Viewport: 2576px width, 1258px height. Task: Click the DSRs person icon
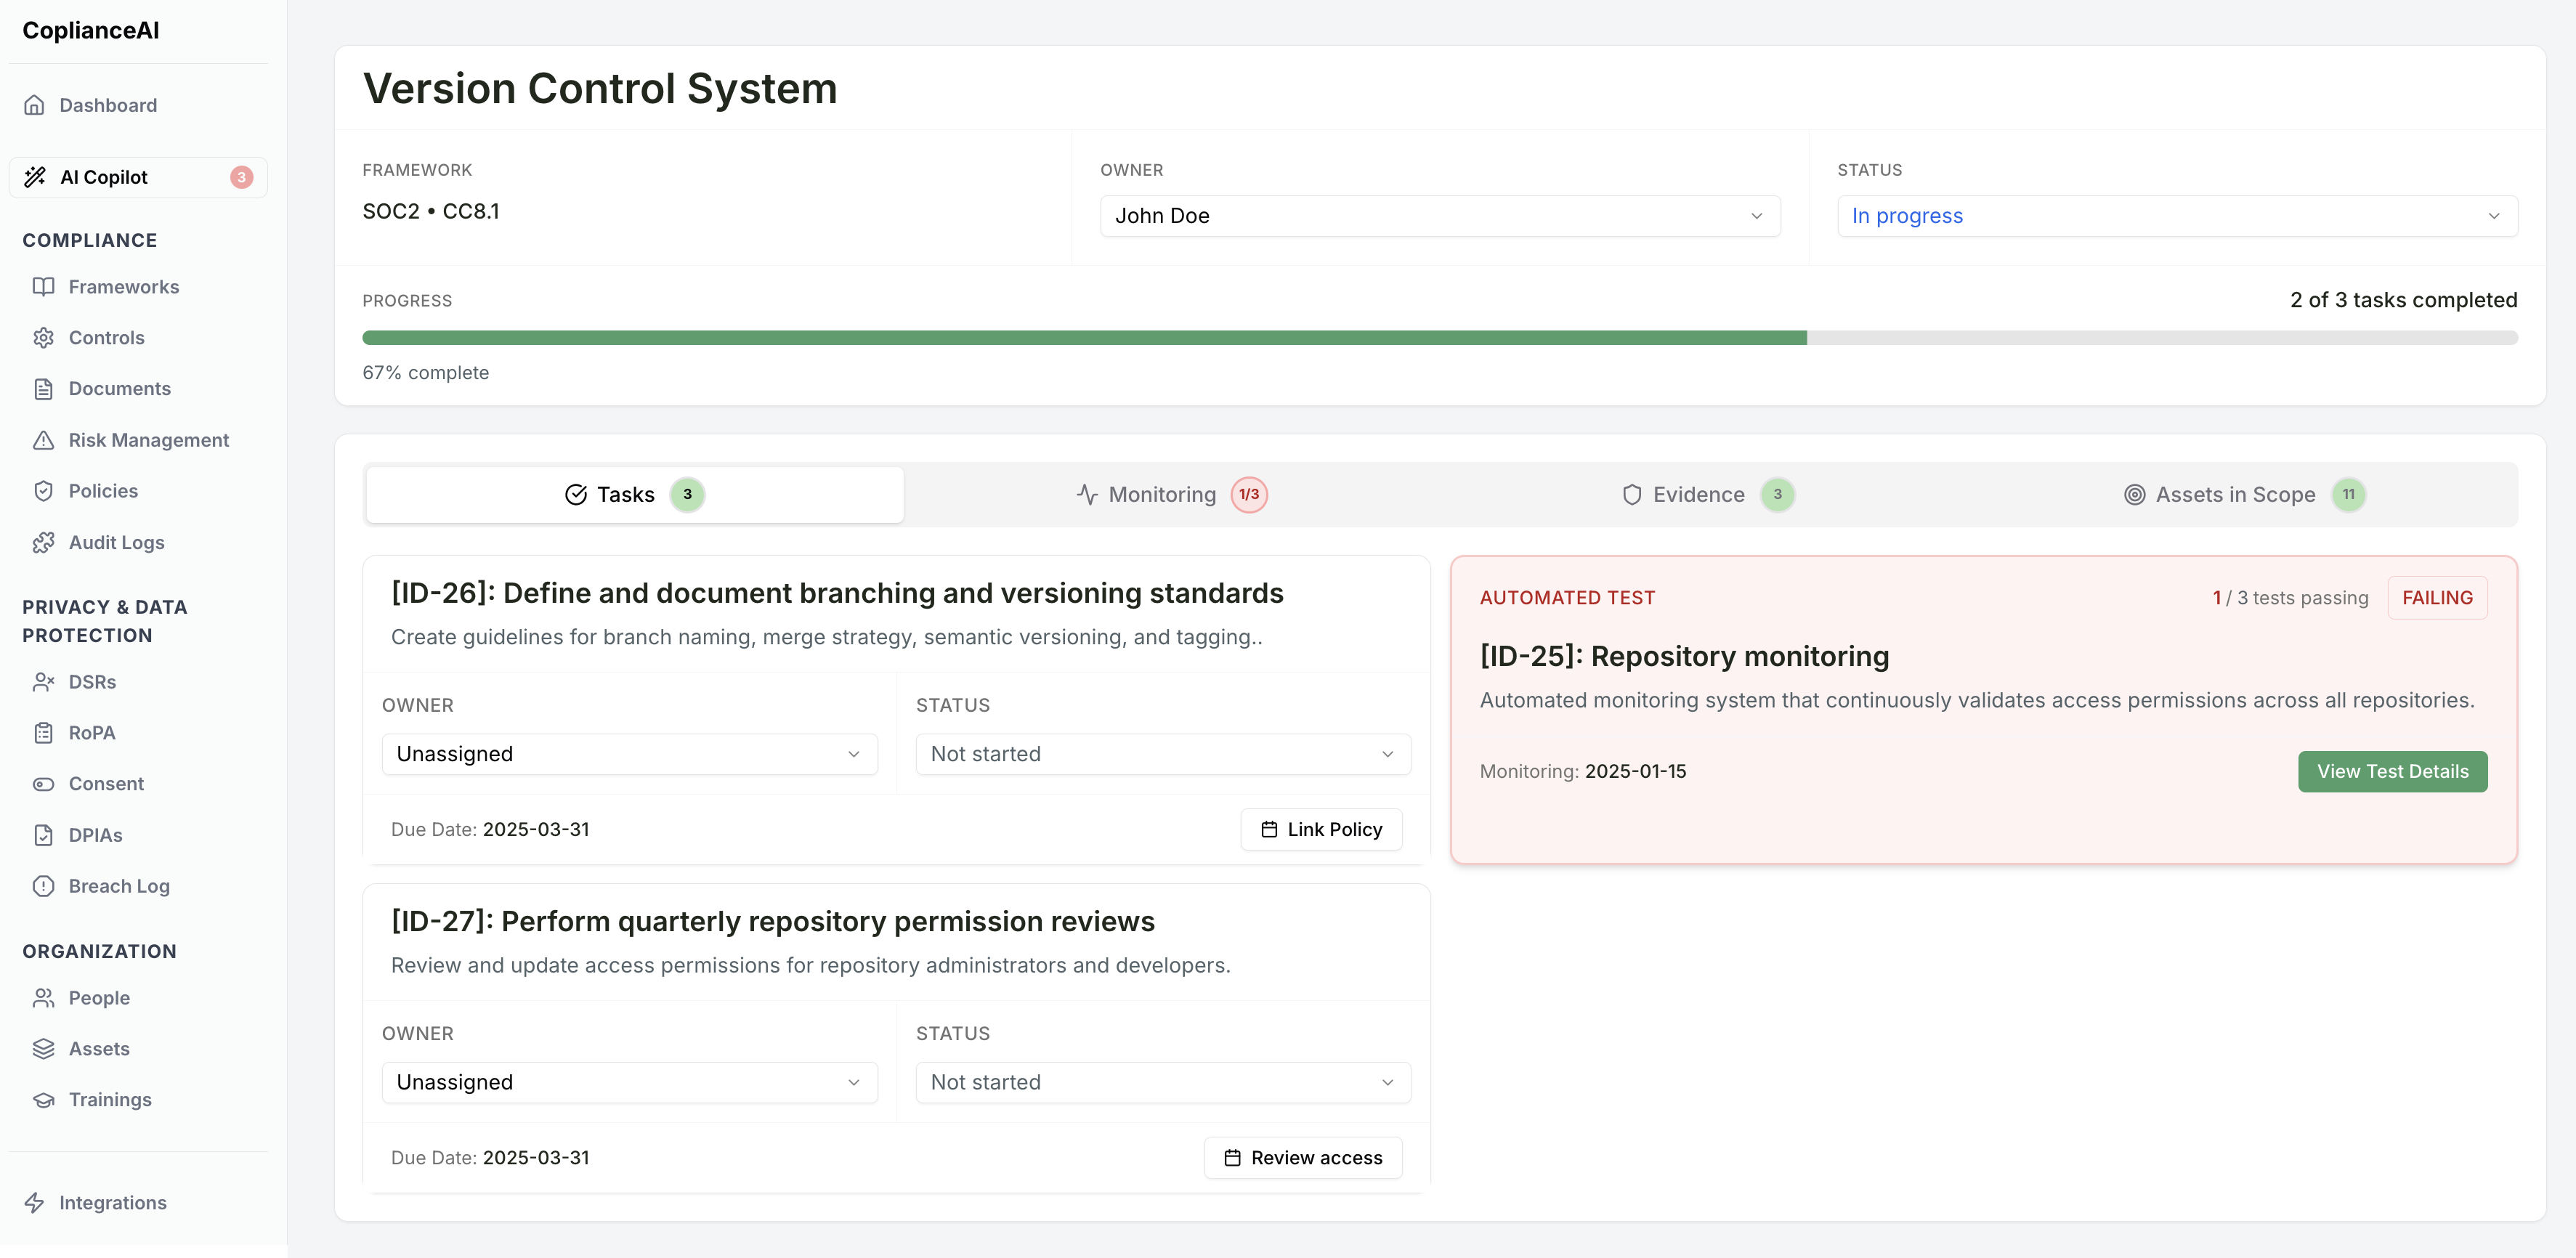[x=44, y=682]
